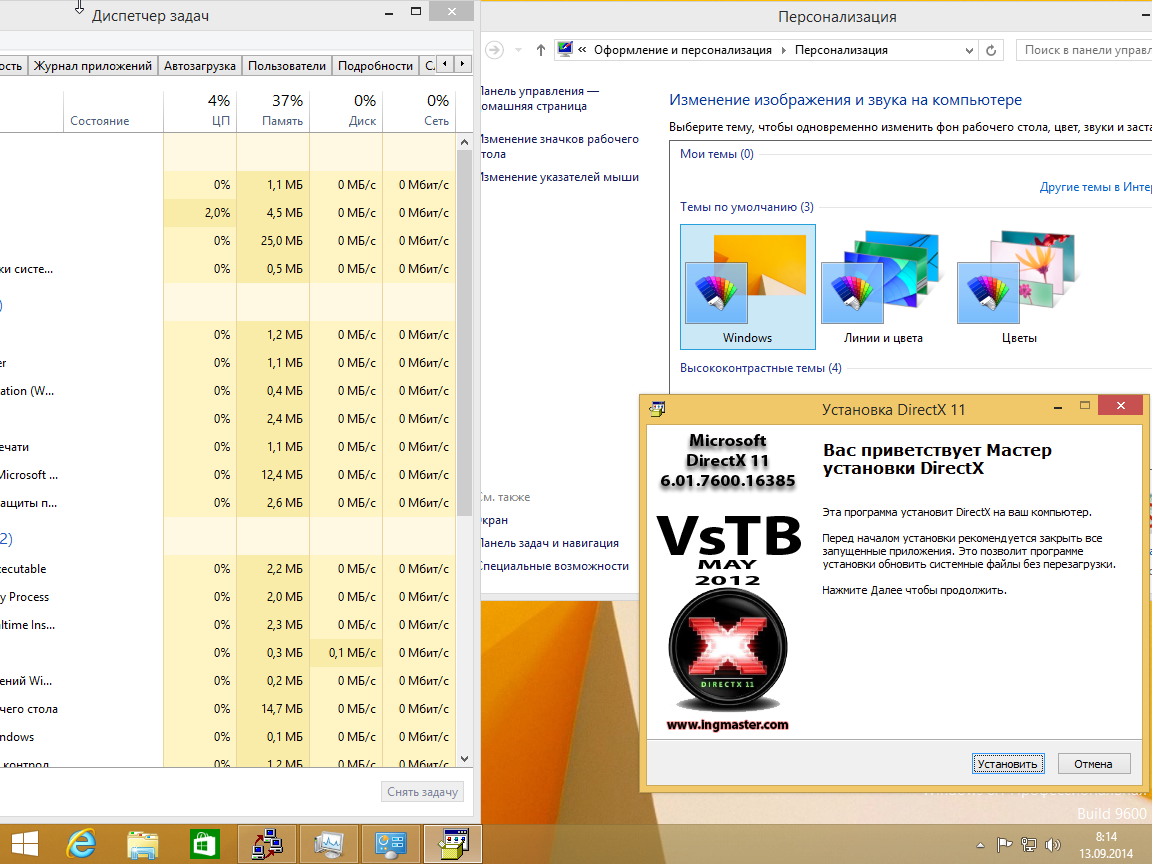This screenshot has height=864, width=1152.
Task: Switch to the Автозагрузка tab
Action: pos(200,65)
